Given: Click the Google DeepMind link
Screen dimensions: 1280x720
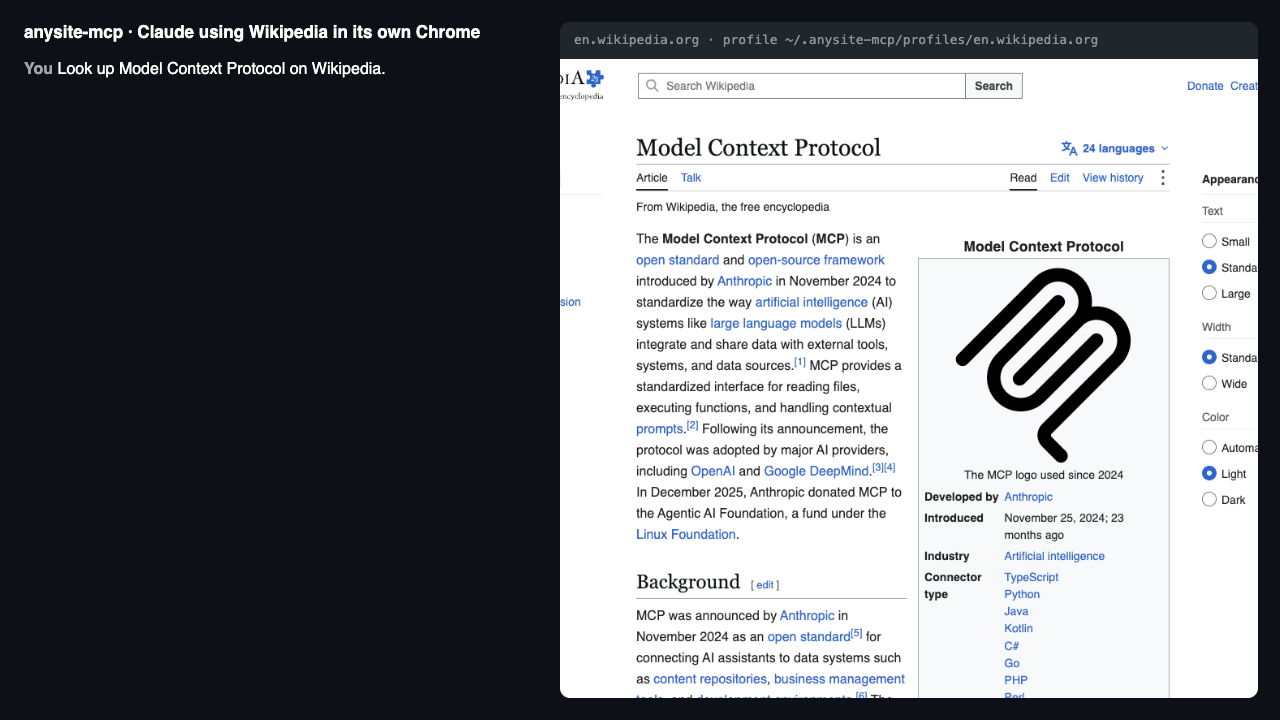Looking at the screenshot, I should (x=816, y=471).
